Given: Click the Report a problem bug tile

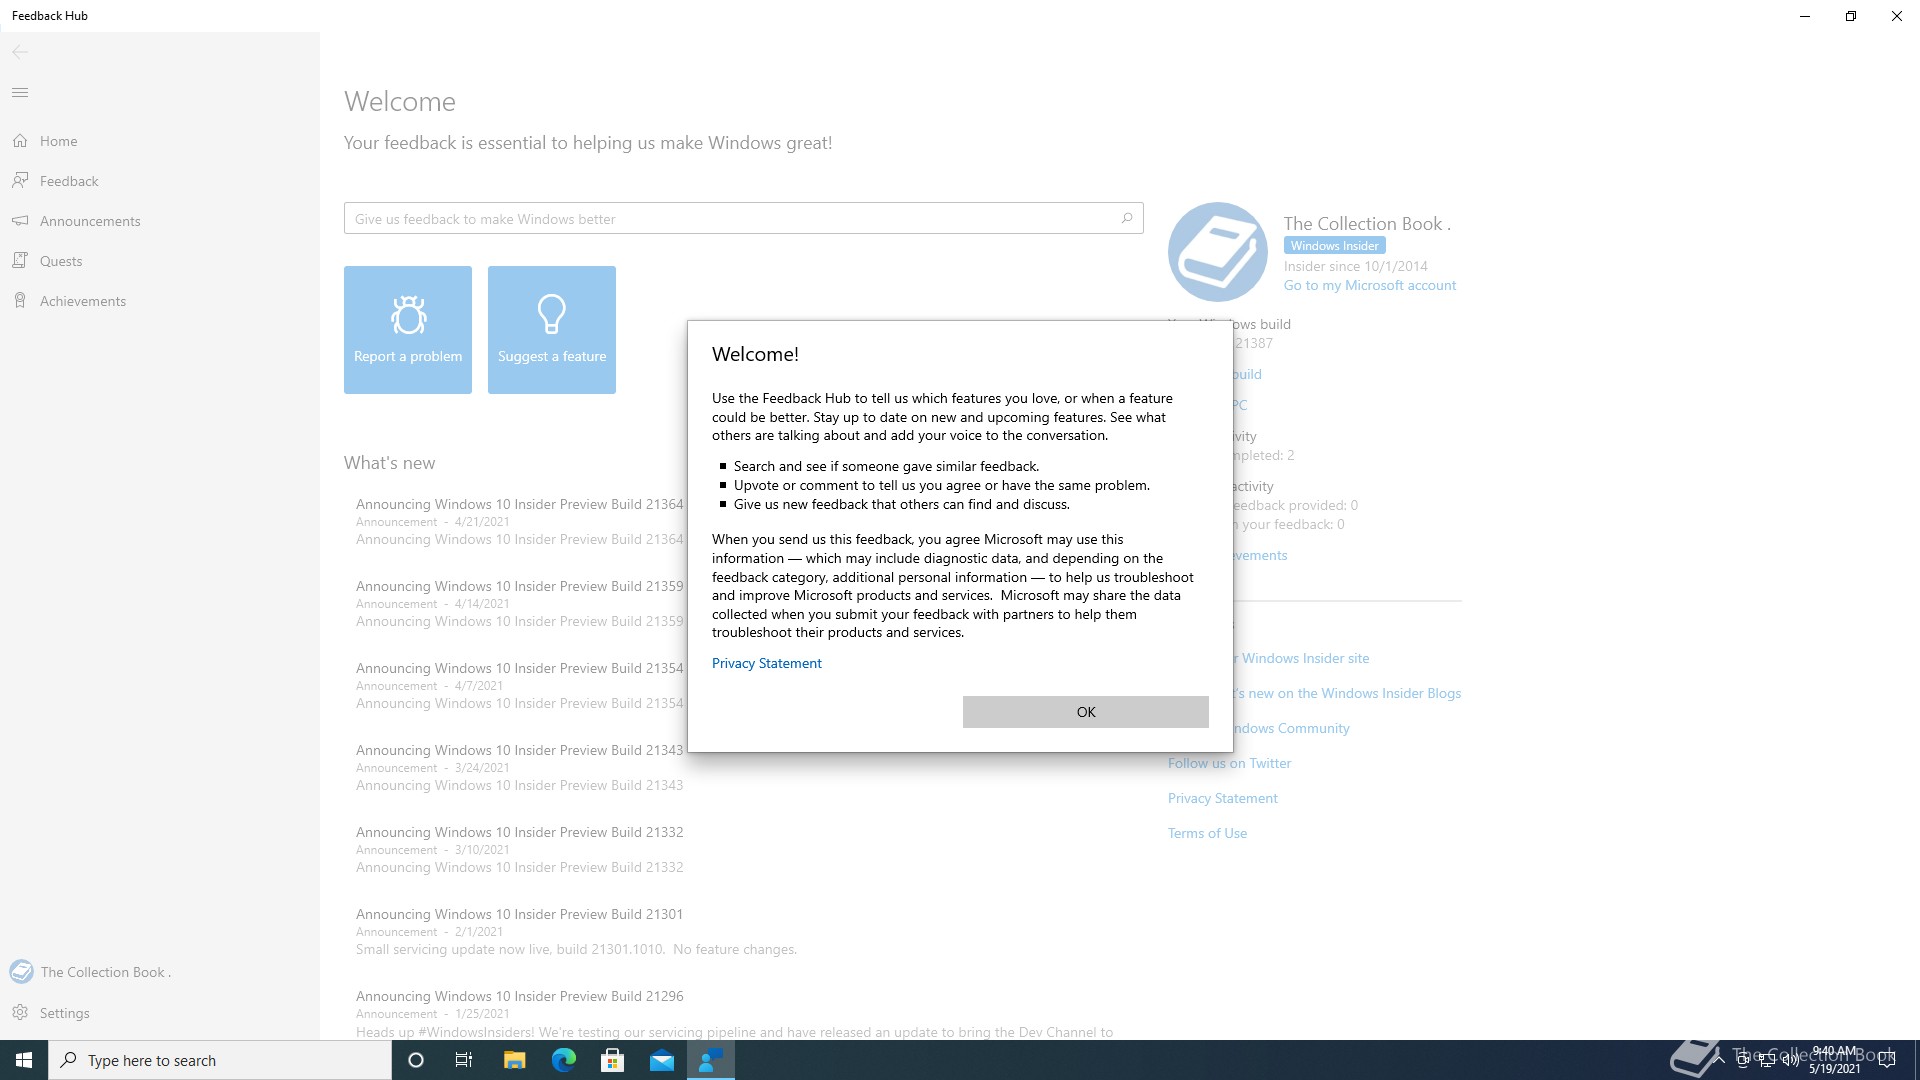Looking at the screenshot, I should [x=408, y=330].
